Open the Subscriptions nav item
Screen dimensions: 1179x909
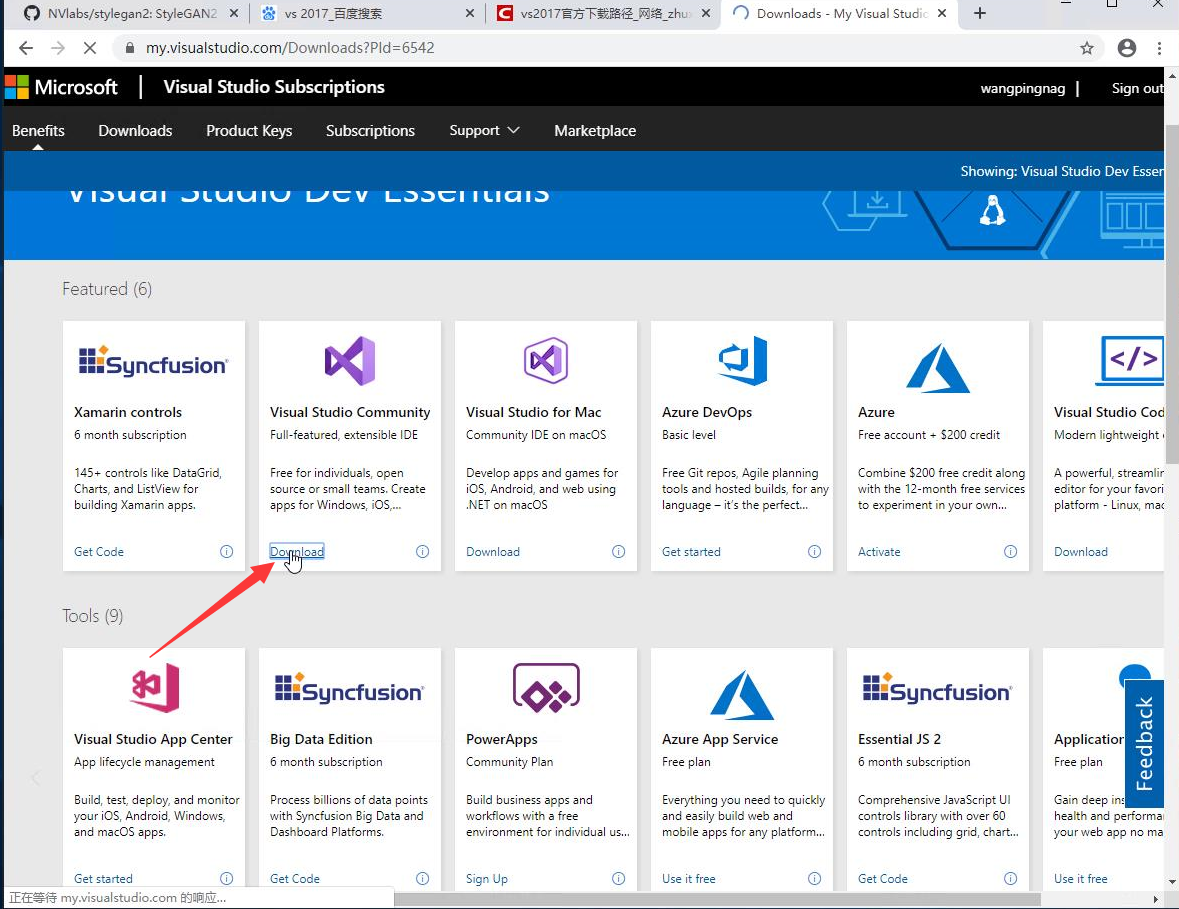[x=370, y=131]
